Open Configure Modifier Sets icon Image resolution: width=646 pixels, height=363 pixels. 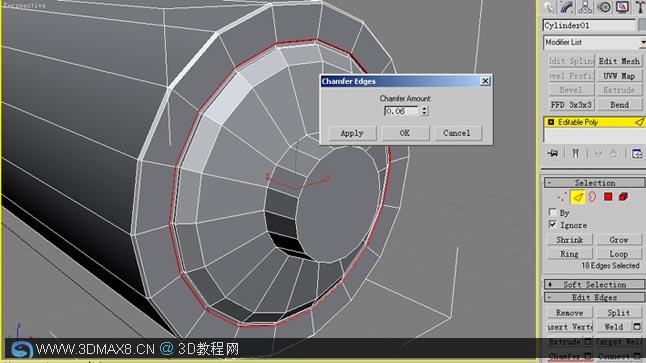[637, 154]
